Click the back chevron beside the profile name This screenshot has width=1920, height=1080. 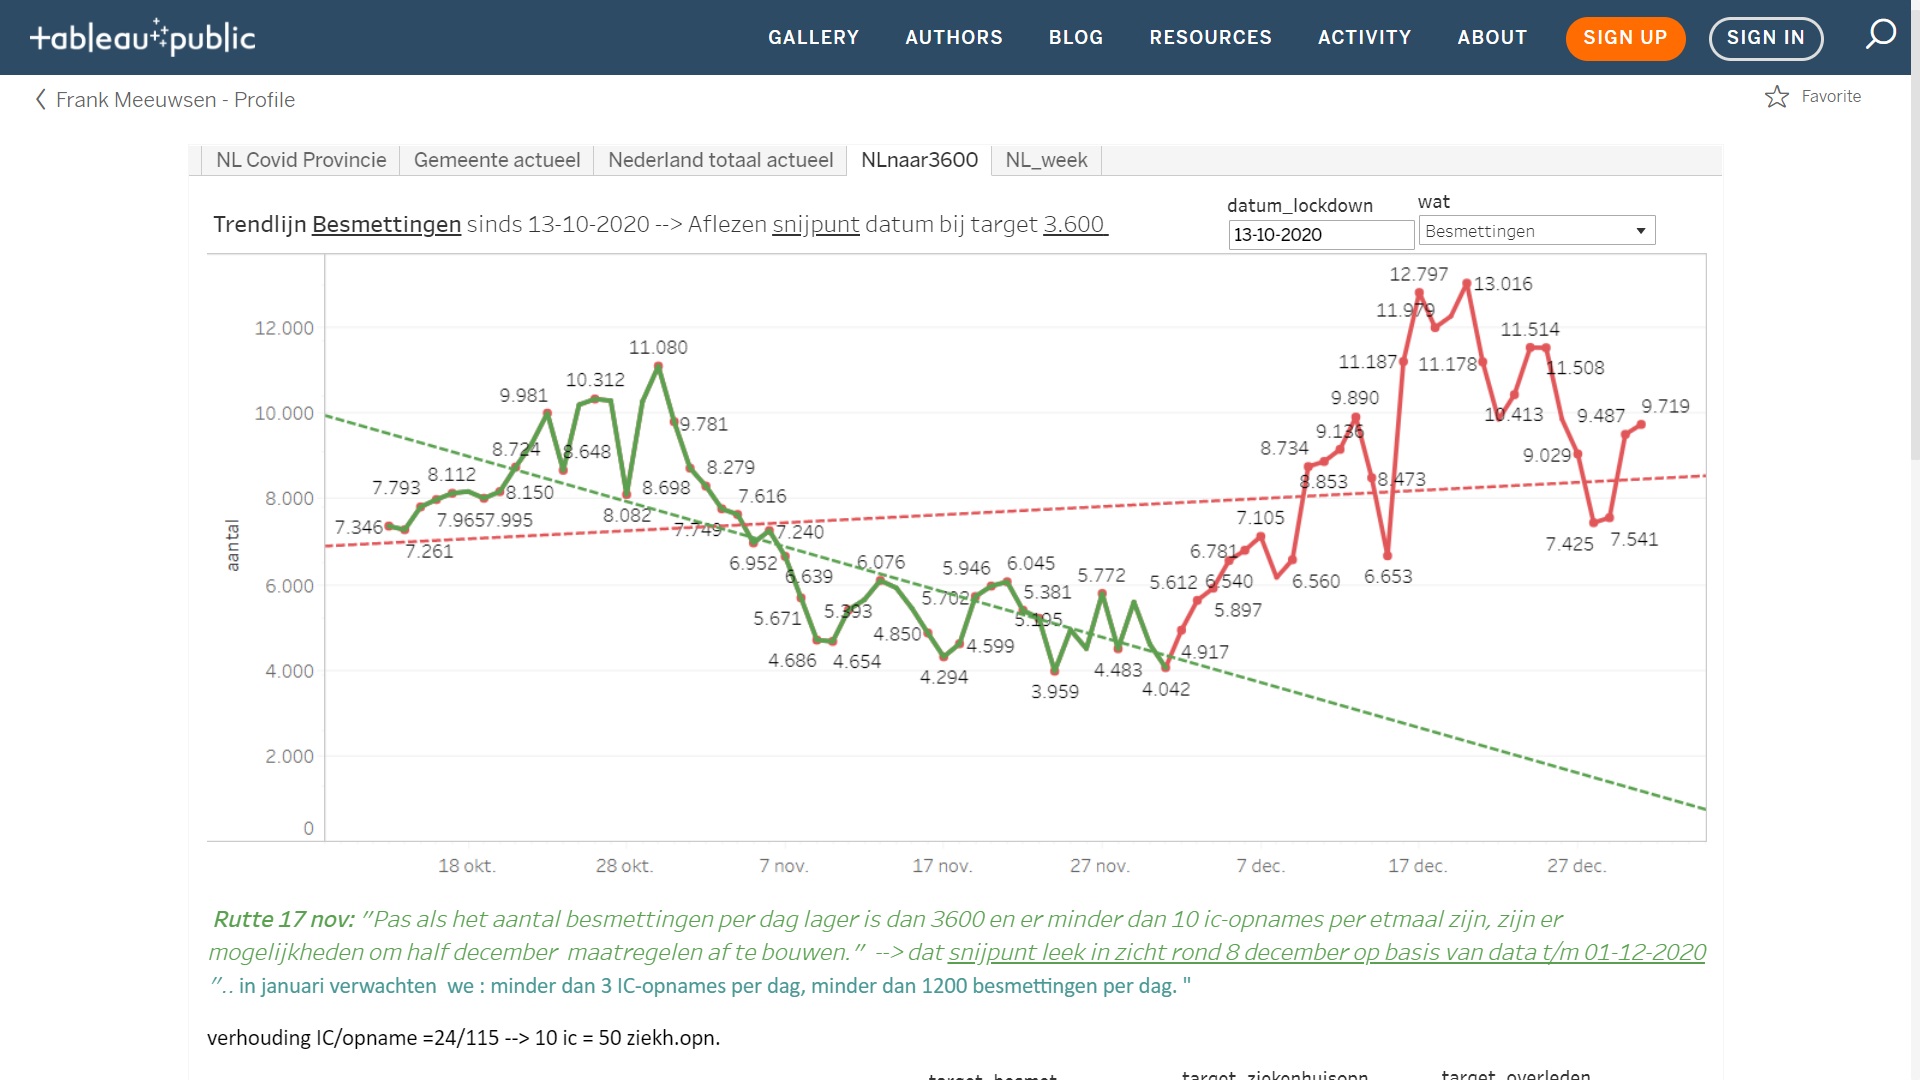click(40, 99)
